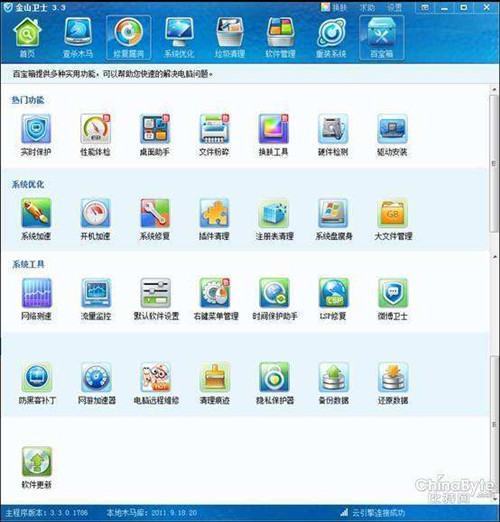Switch to the 查杀木马 trojan scan tab
500x522 pixels.
(78, 37)
